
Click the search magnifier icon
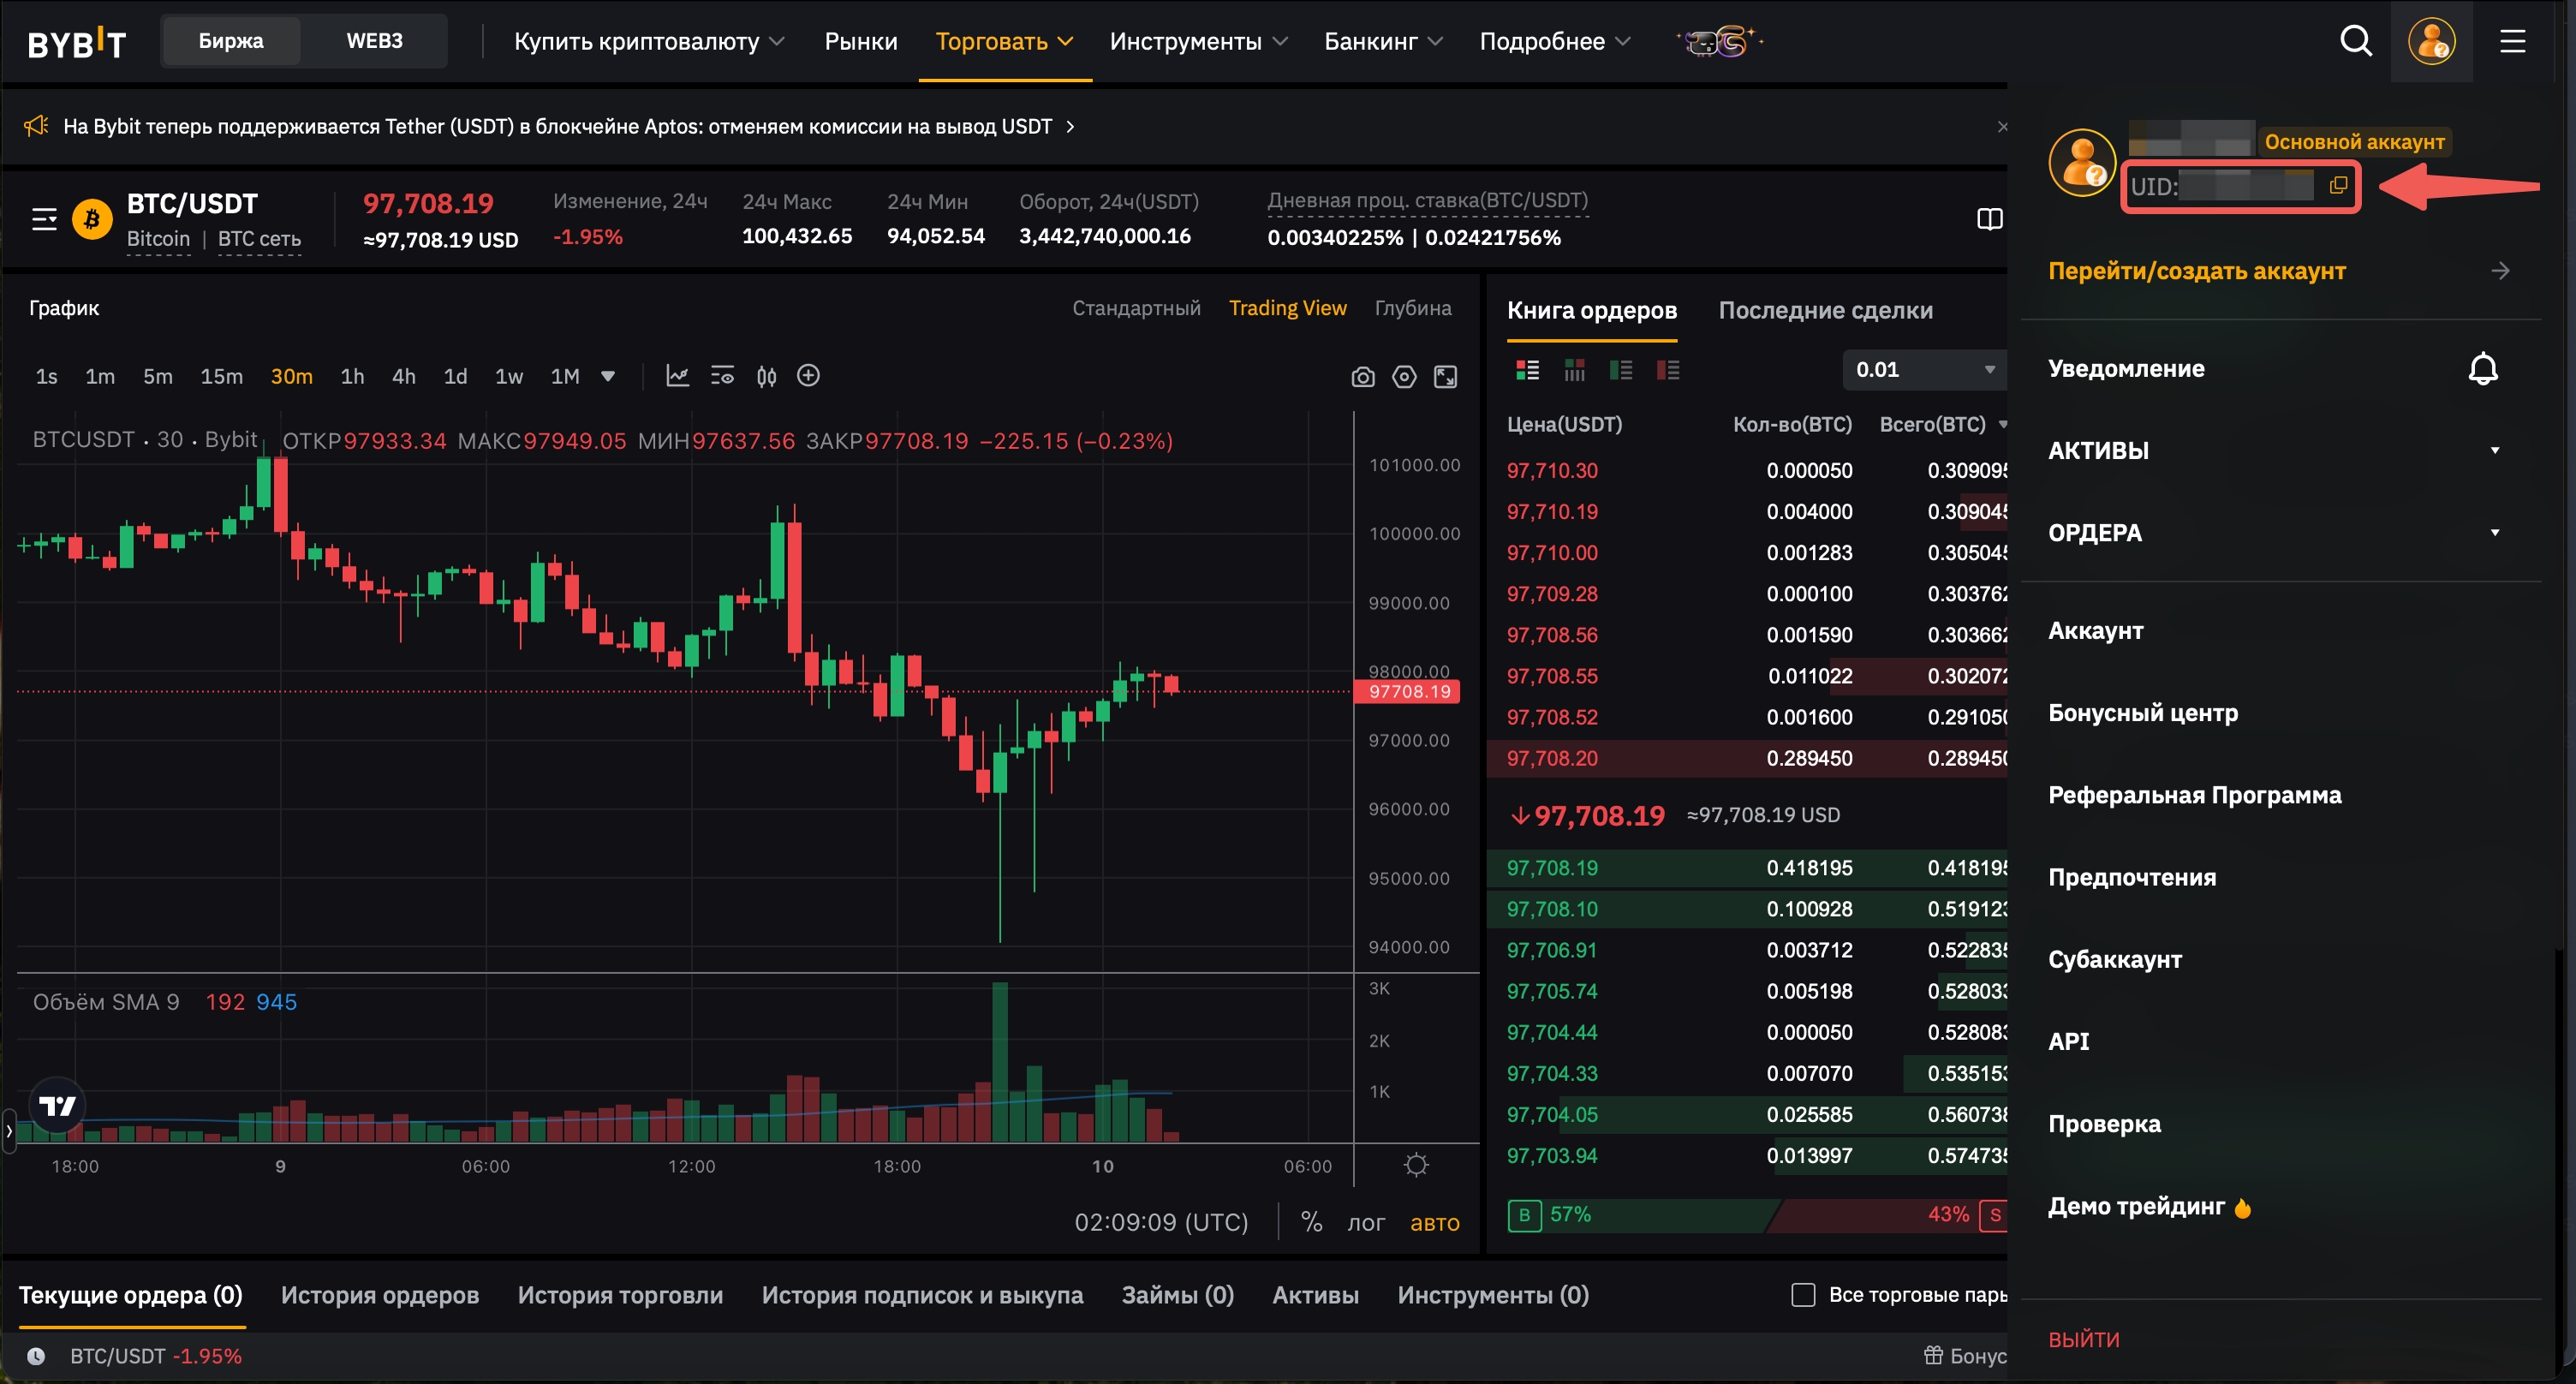coord(2356,41)
